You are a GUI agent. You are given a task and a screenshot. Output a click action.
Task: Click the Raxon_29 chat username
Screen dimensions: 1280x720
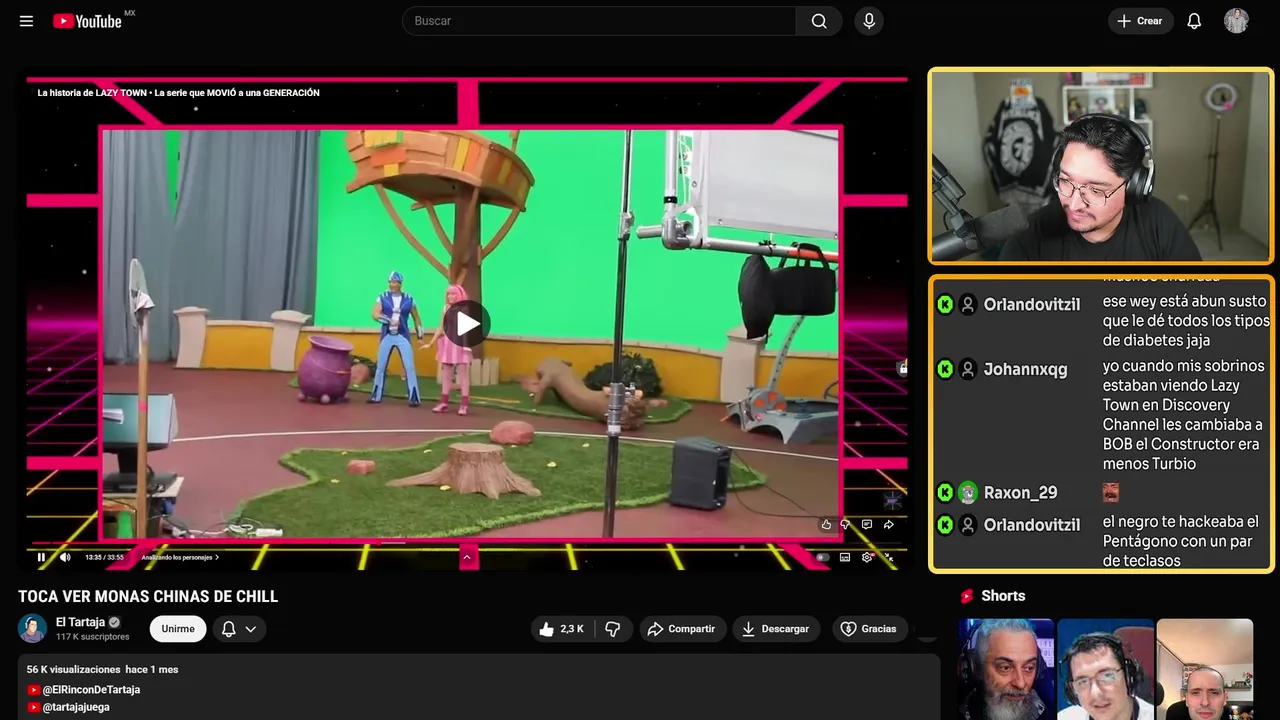[1020, 492]
